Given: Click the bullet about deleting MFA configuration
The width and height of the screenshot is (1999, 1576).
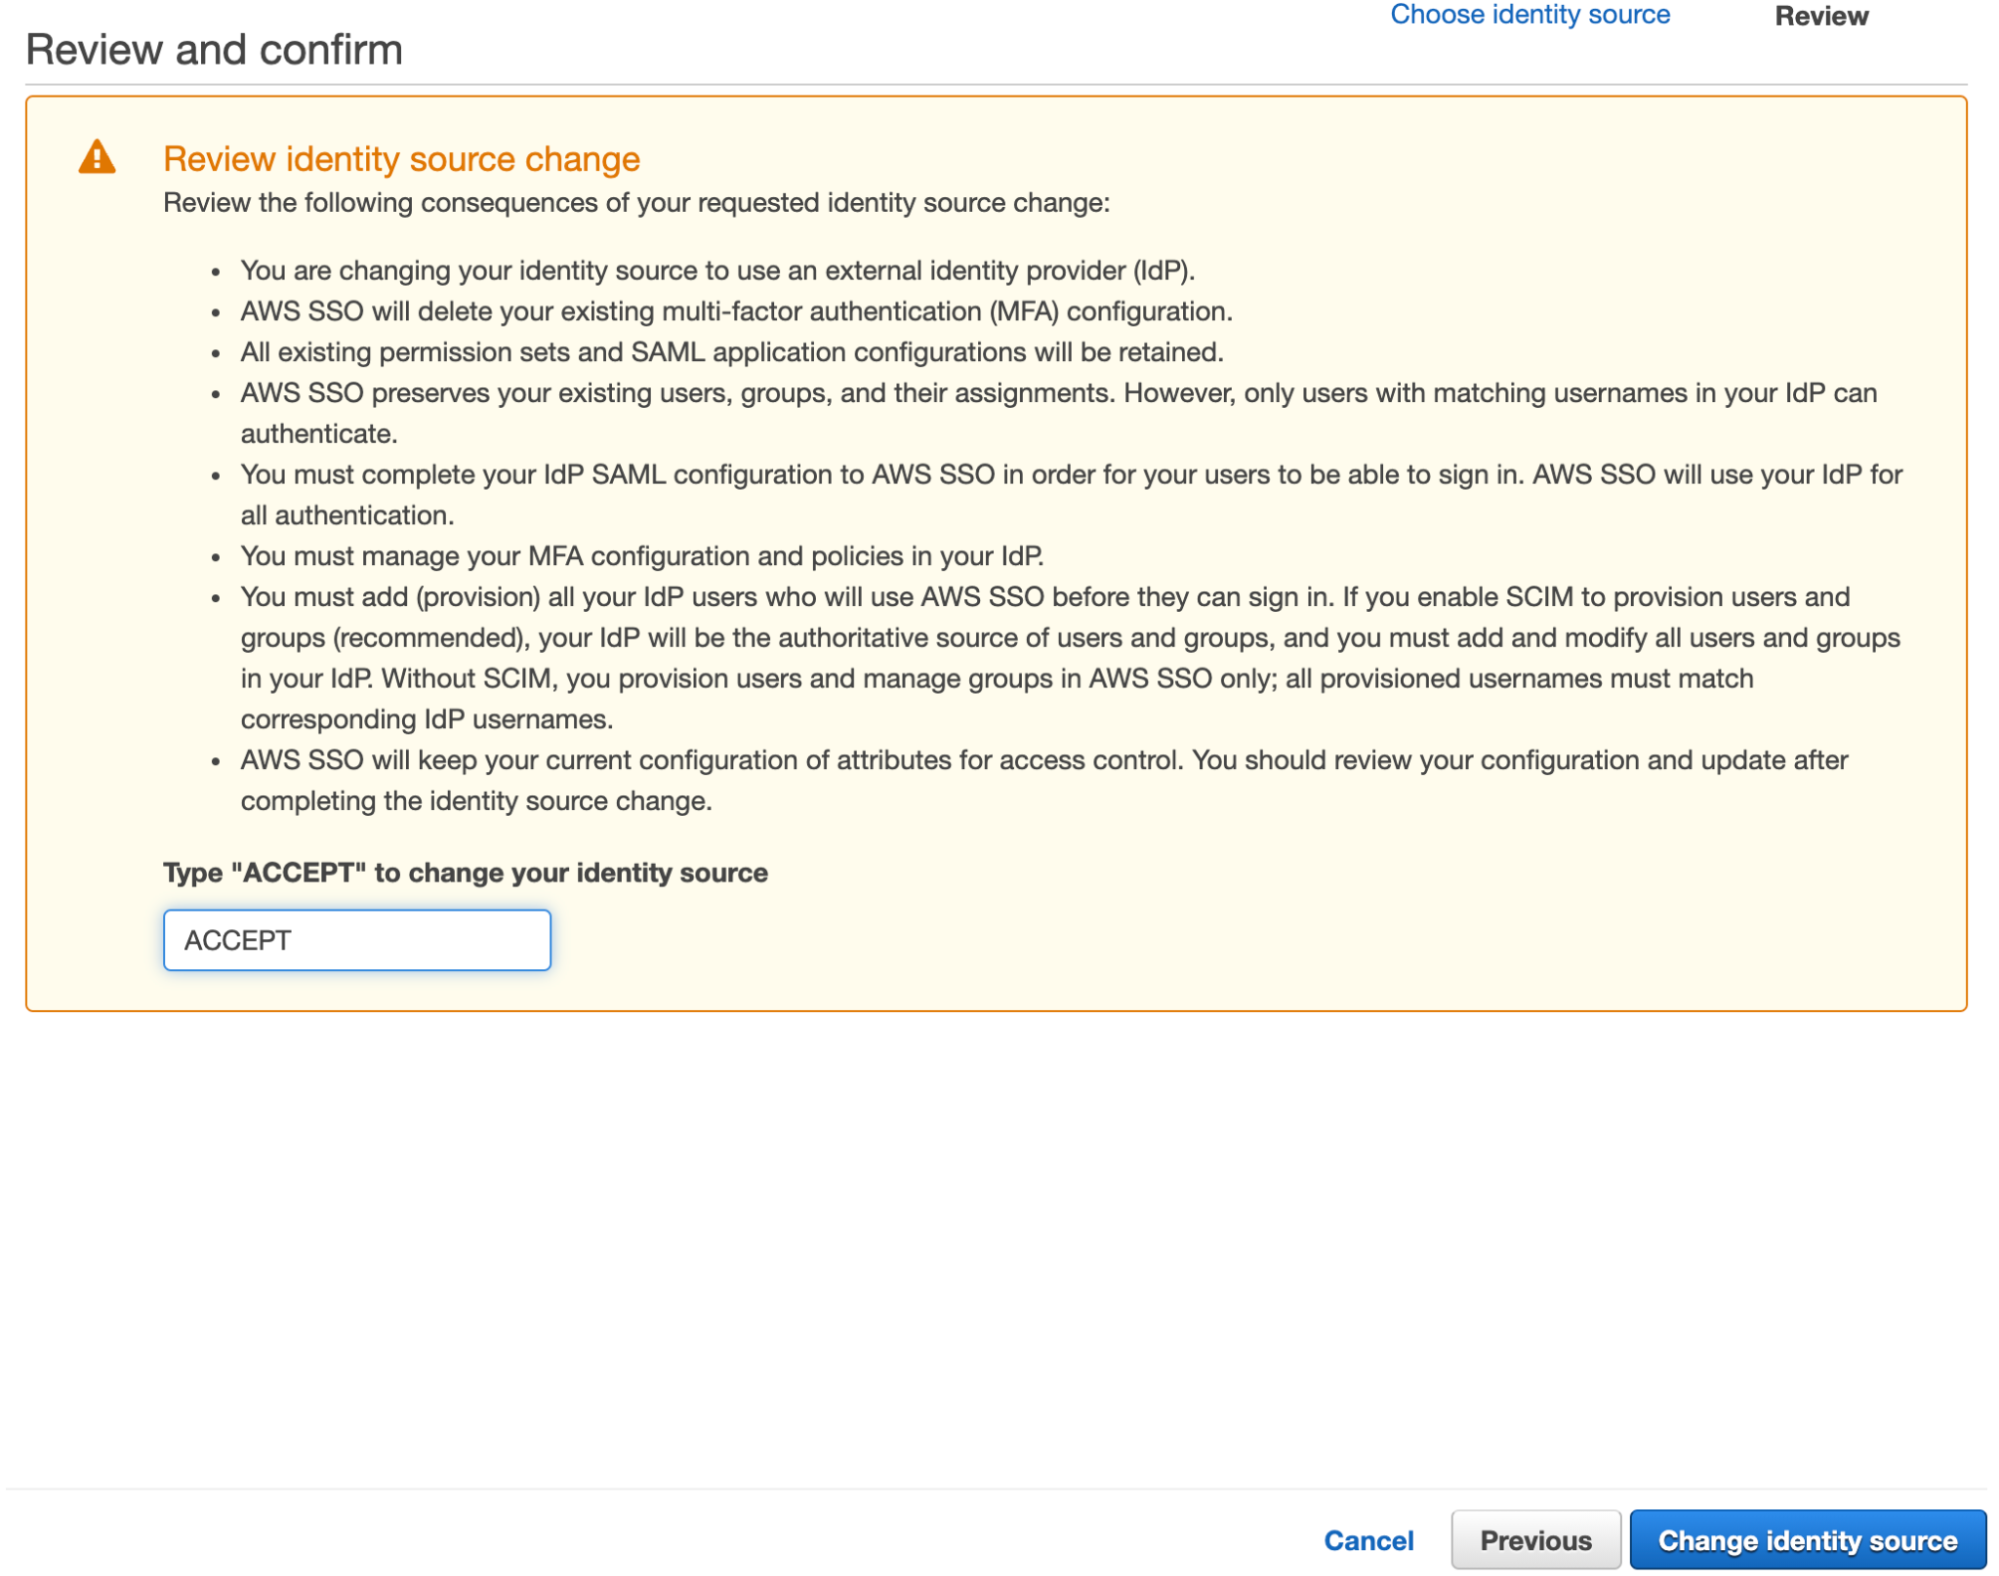Looking at the screenshot, I should coord(736,312).
